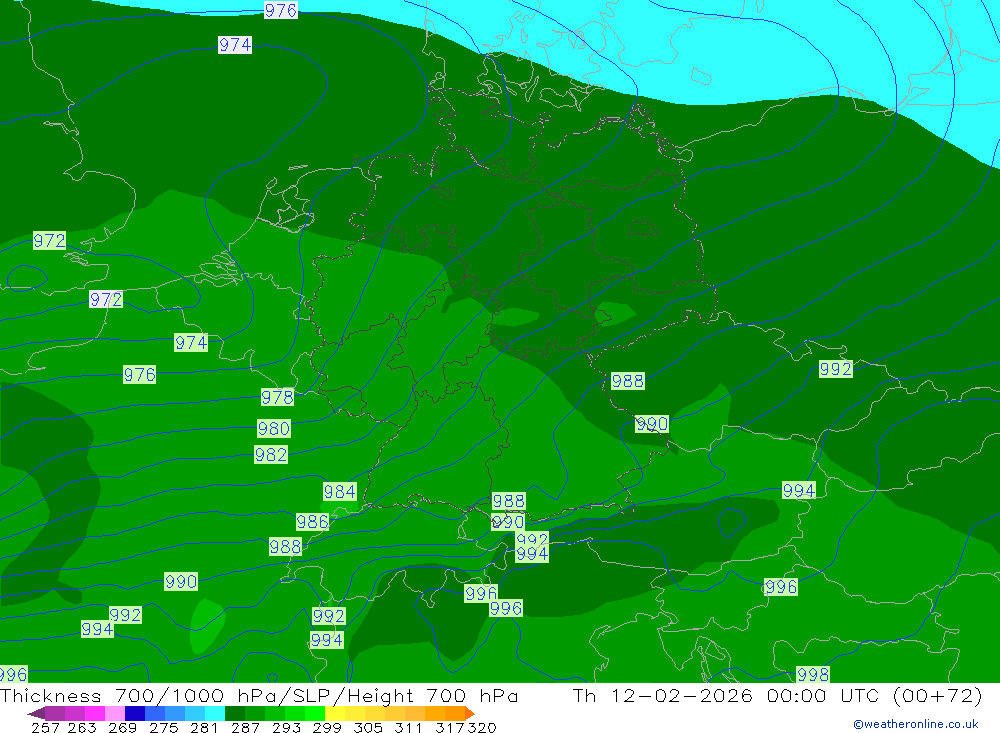Screen dimensions: 1000x733
Task: Click the legend value '287'
Action: click(245, 728)
